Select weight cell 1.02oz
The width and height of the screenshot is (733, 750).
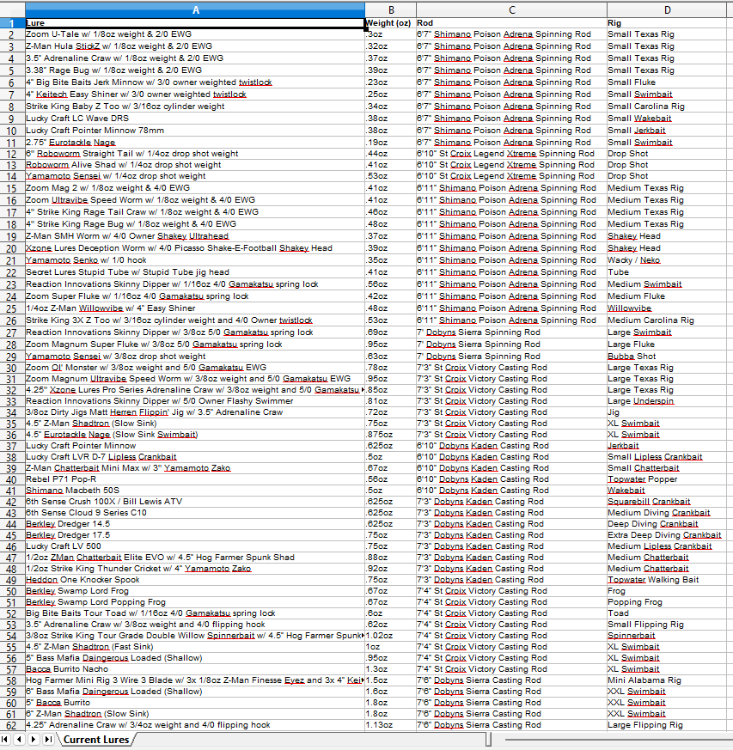coord(390,636)
